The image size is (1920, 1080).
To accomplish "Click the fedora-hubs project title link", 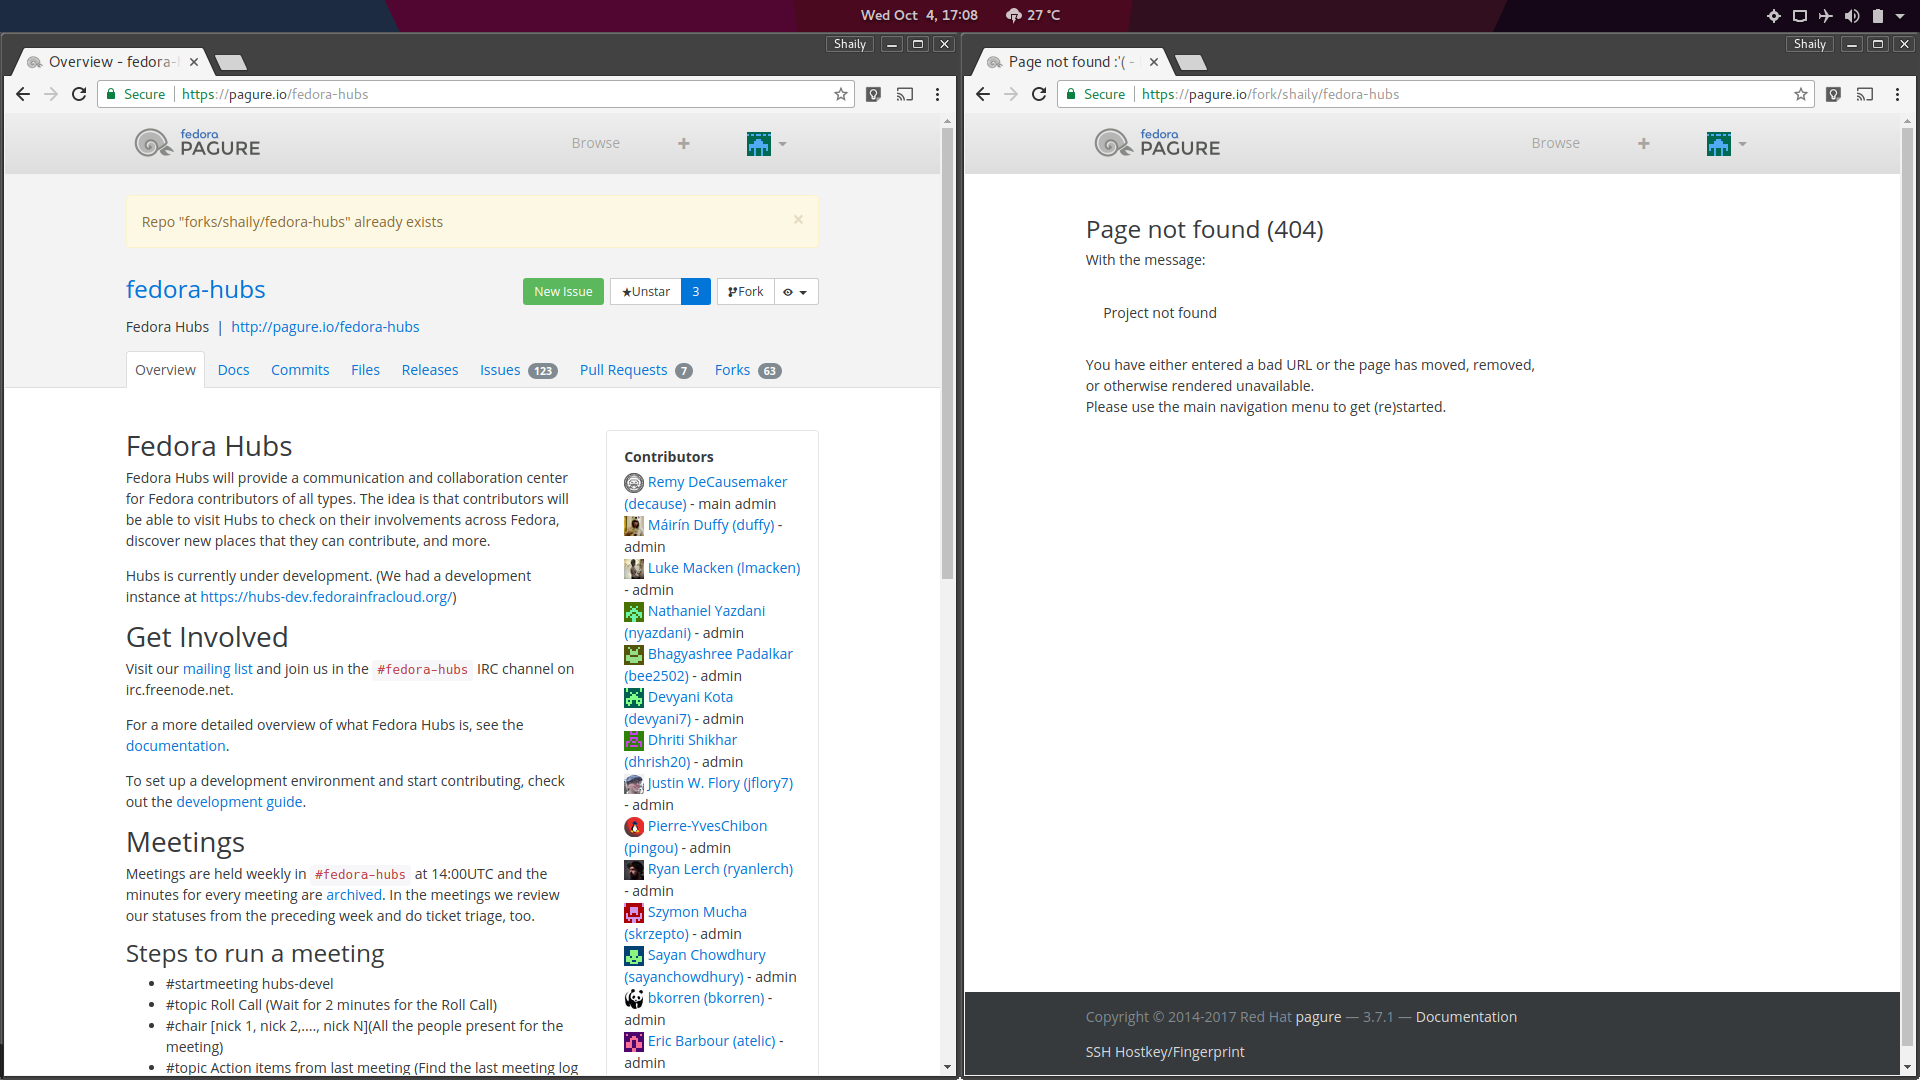I will [x=196, y=289].
